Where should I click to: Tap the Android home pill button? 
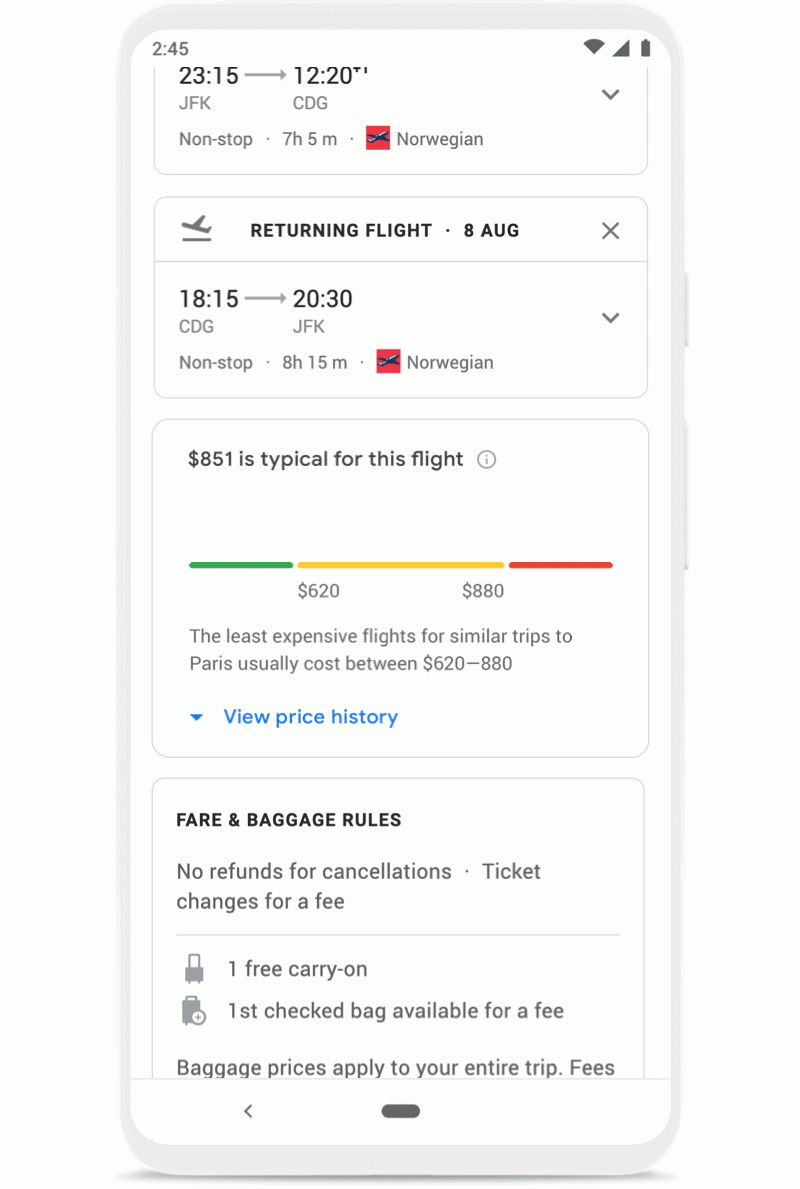[401, 1111]
